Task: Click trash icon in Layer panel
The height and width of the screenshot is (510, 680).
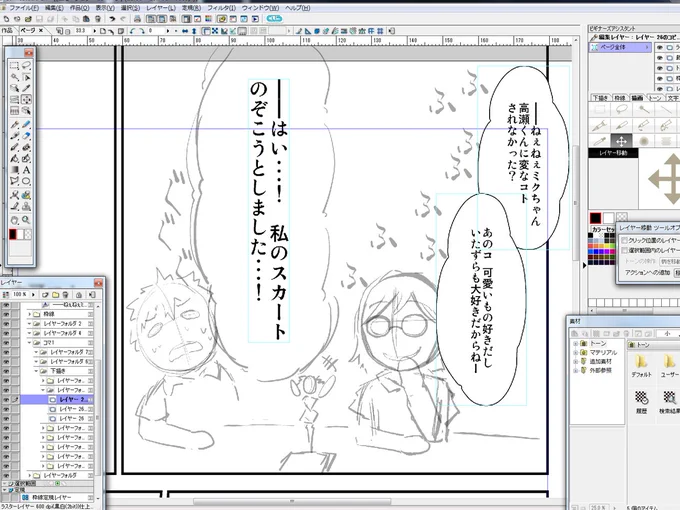Action: pos(65,294)
